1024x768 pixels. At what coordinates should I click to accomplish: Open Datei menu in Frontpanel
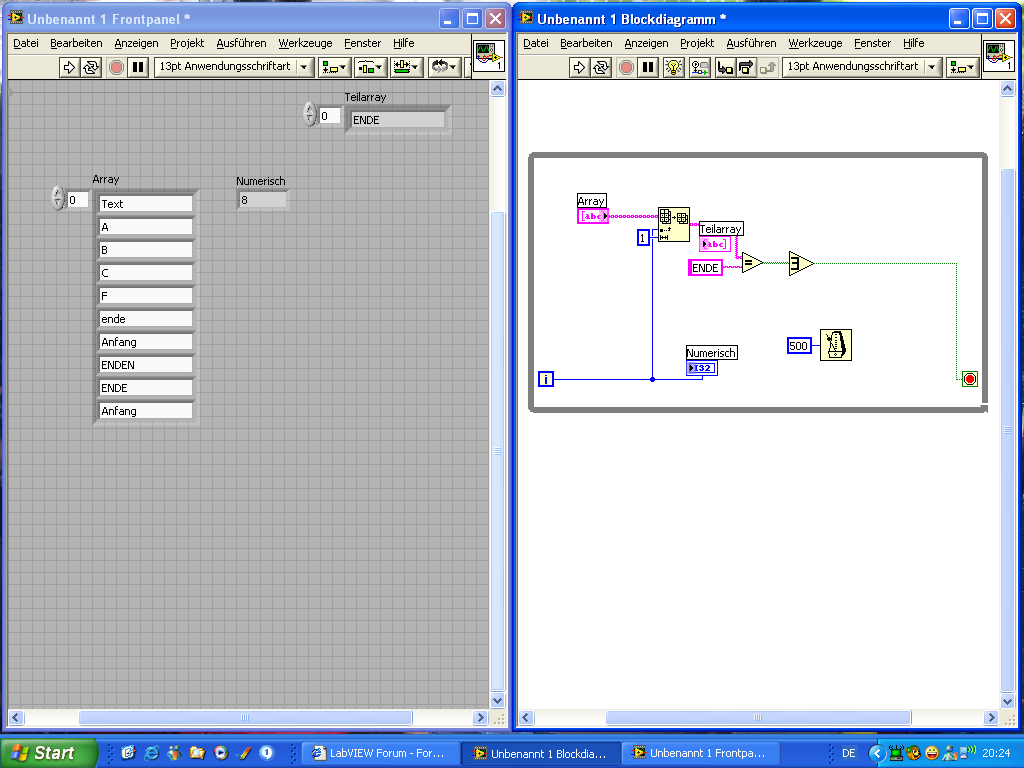pos(26,43)
